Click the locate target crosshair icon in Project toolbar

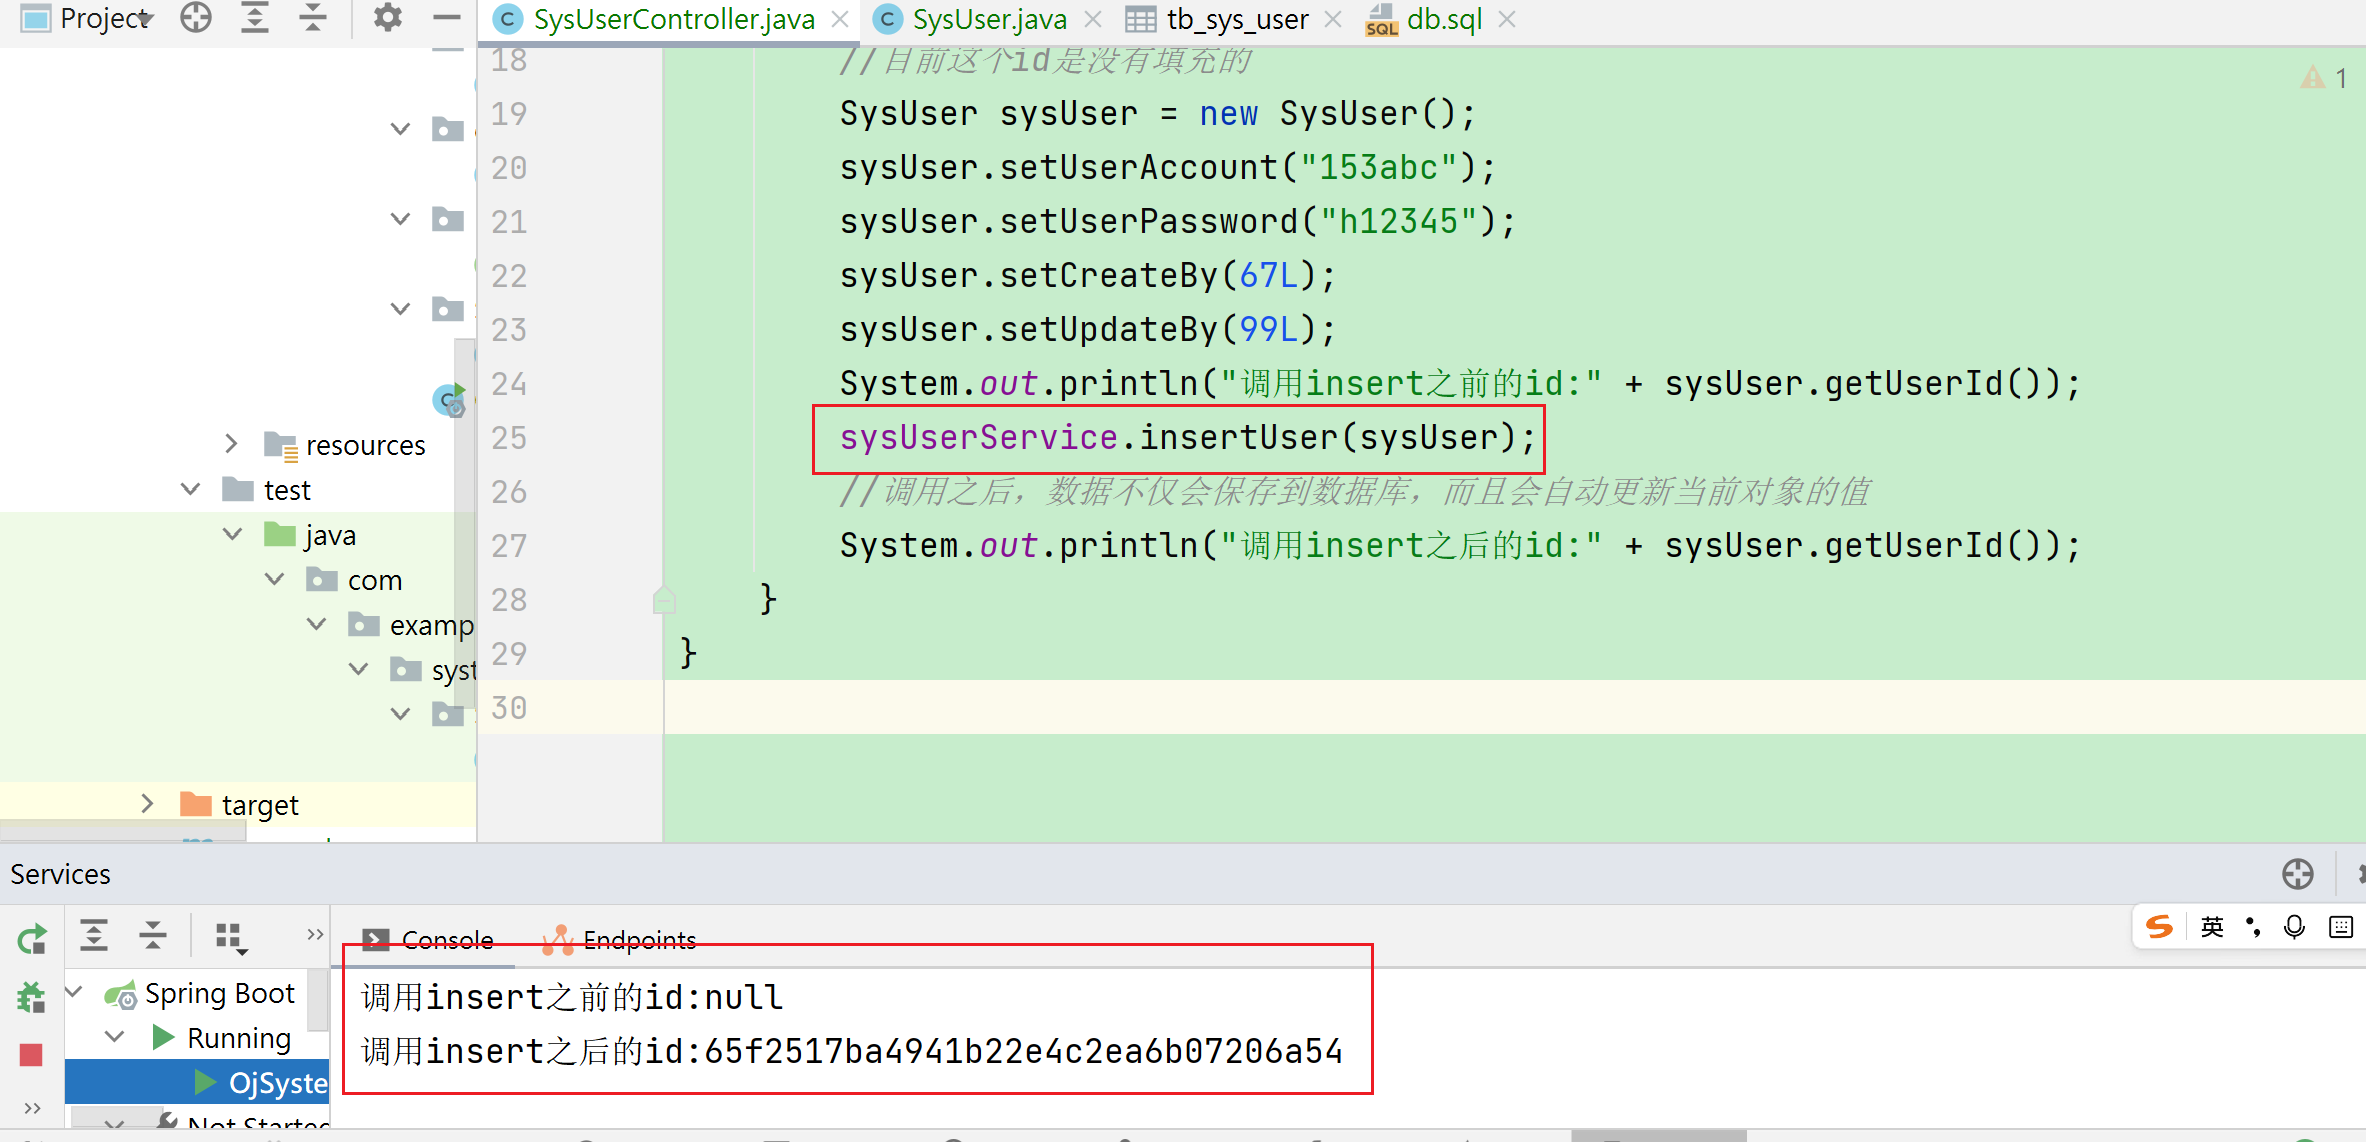click(x=196, y=18)
